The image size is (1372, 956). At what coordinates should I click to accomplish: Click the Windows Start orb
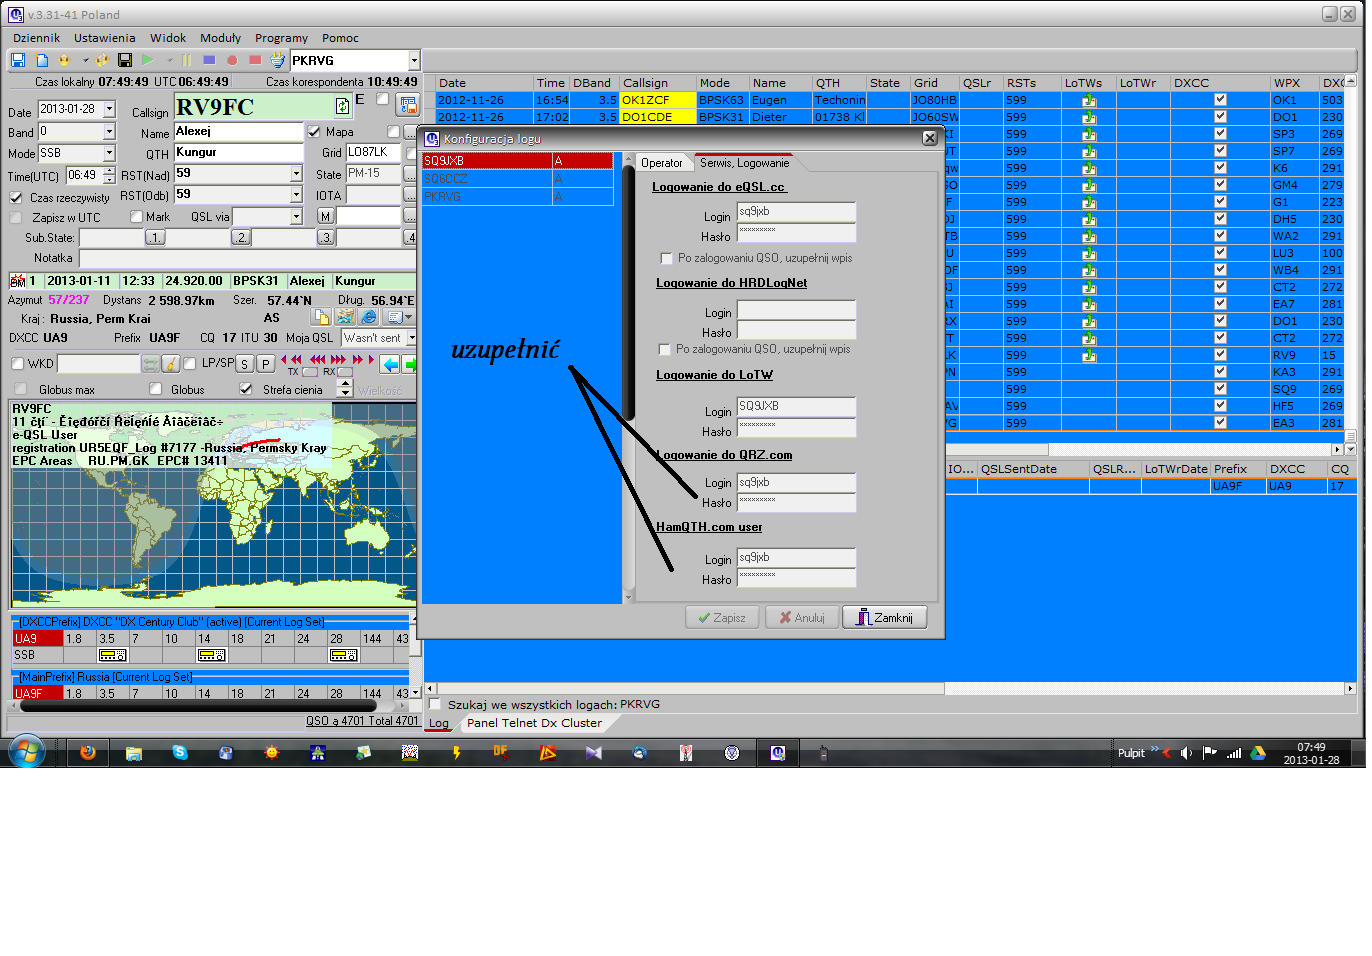click(x=27, y=752)
